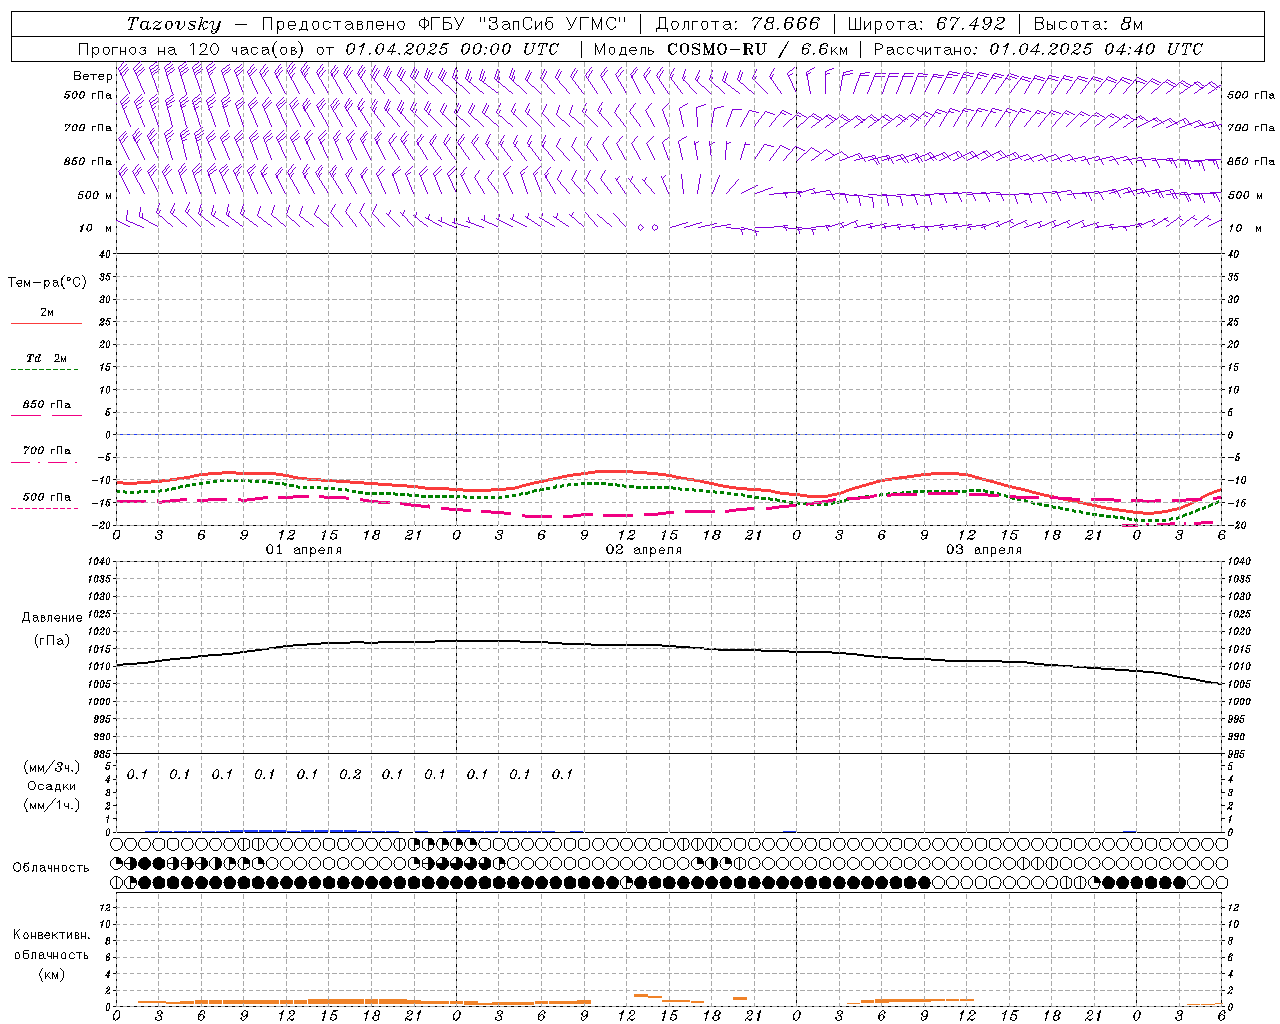Click the Td 2м dew point legend entry
Screen dimensions: 1280x1024
(46, 358)
